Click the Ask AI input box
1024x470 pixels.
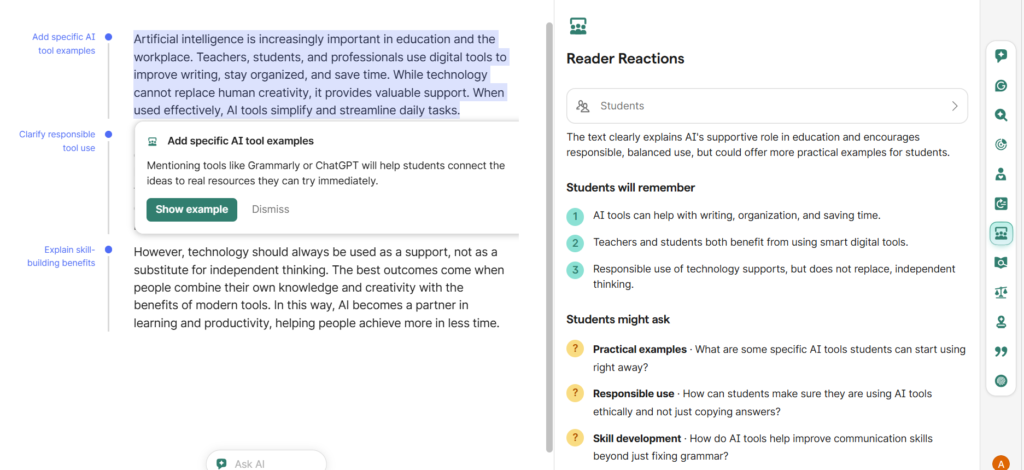267,463
